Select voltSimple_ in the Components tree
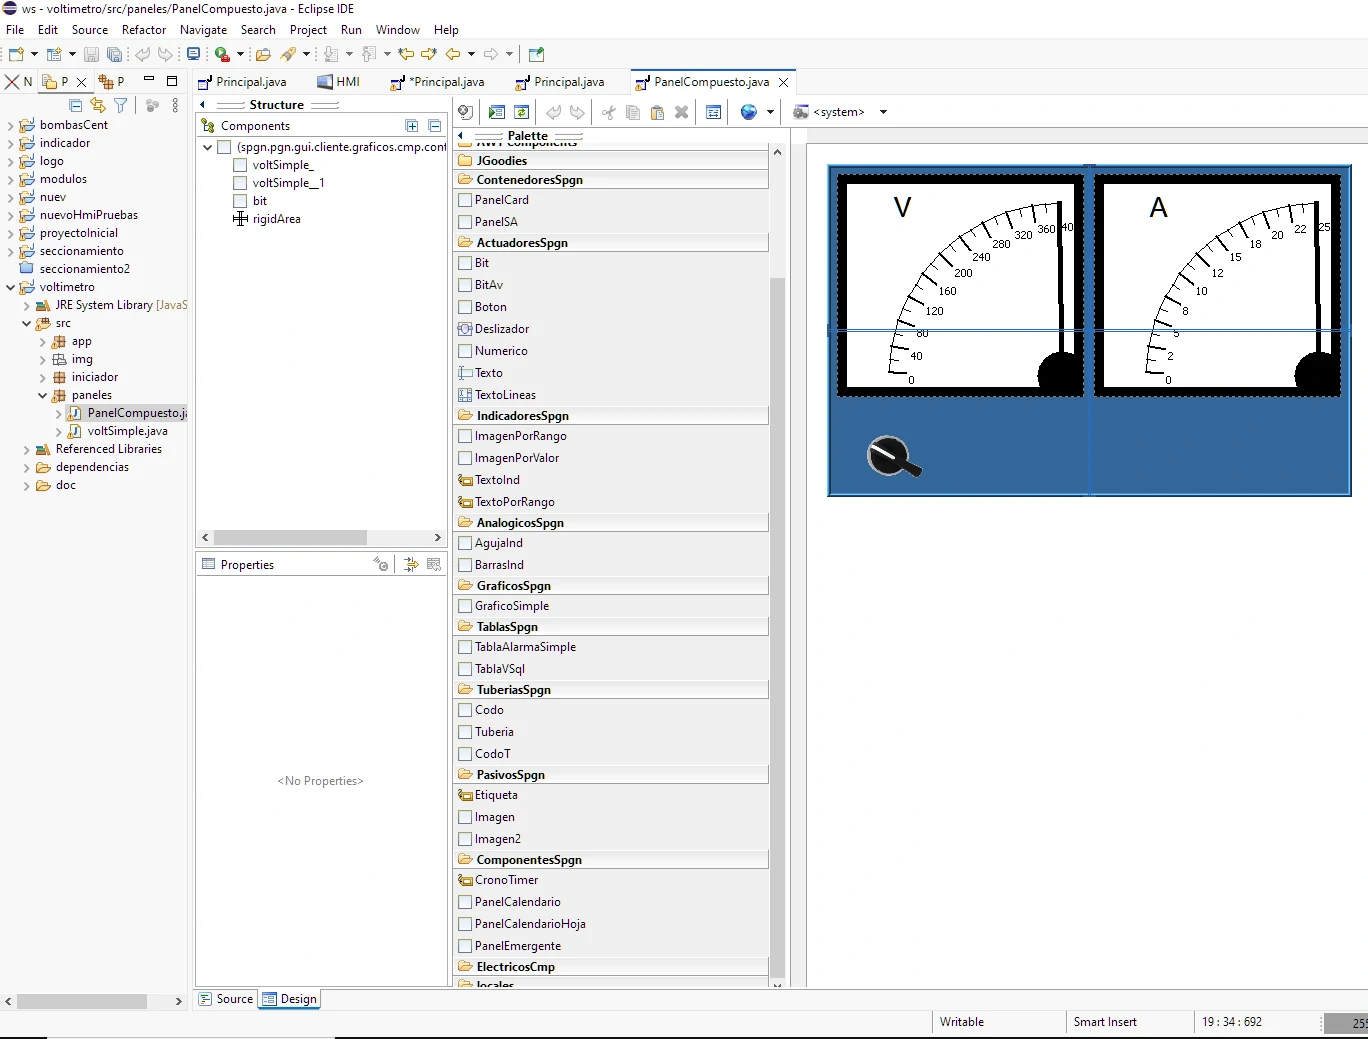Image resolution: width=1368 pixels, height=1039 pixels. [x=283, y=164]
